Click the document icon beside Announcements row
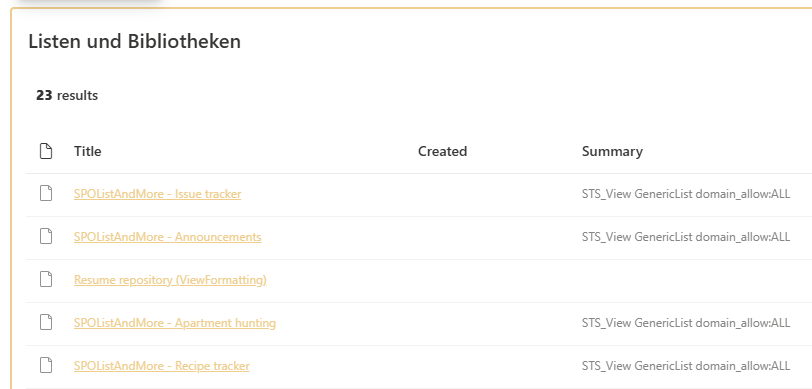The width and height of the screenshot is (812, 389). click(46, 237)
